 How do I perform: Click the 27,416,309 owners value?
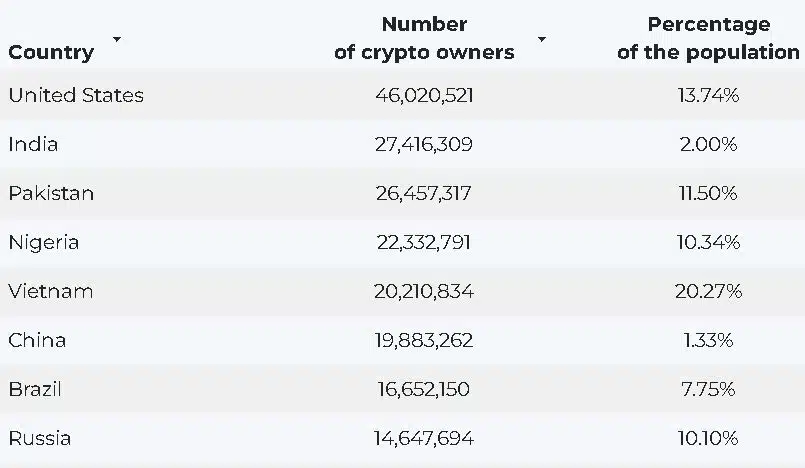pyautogui.click(x=424, y=145)
